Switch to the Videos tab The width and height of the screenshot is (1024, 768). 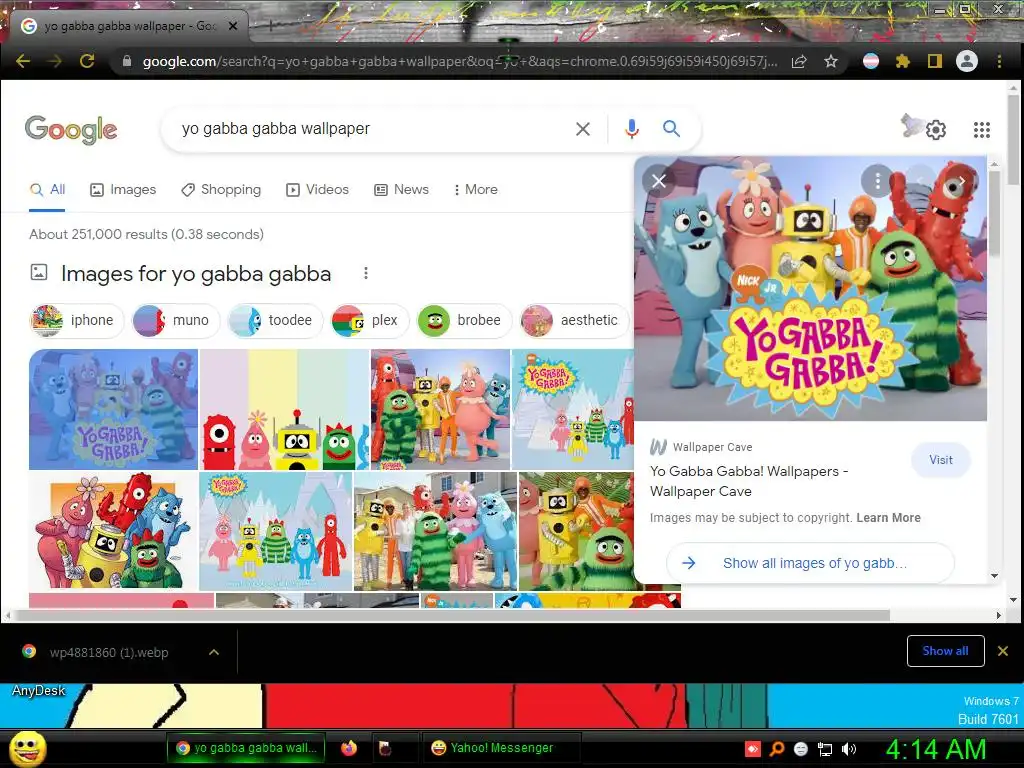[x=317, y=189]
